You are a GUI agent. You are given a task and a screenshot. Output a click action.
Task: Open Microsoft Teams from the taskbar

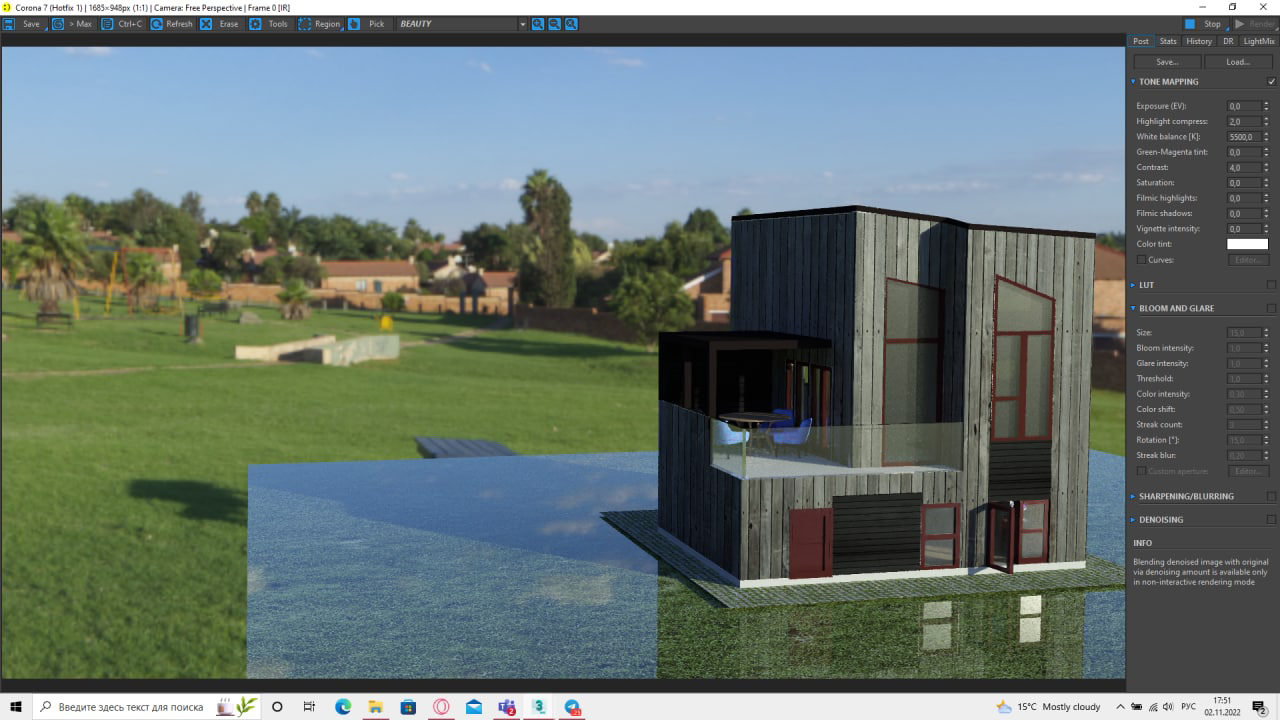point(507,707)
